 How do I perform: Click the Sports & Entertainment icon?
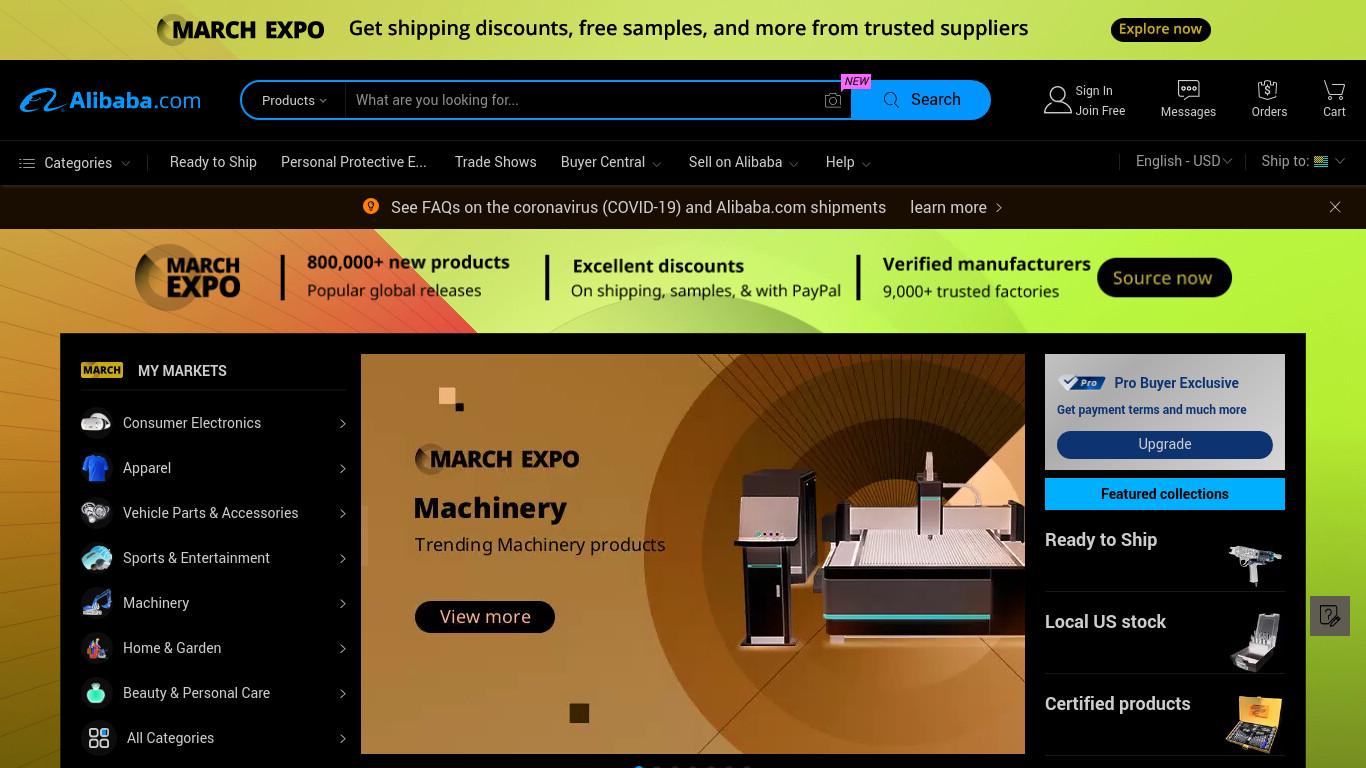(96, 558)
